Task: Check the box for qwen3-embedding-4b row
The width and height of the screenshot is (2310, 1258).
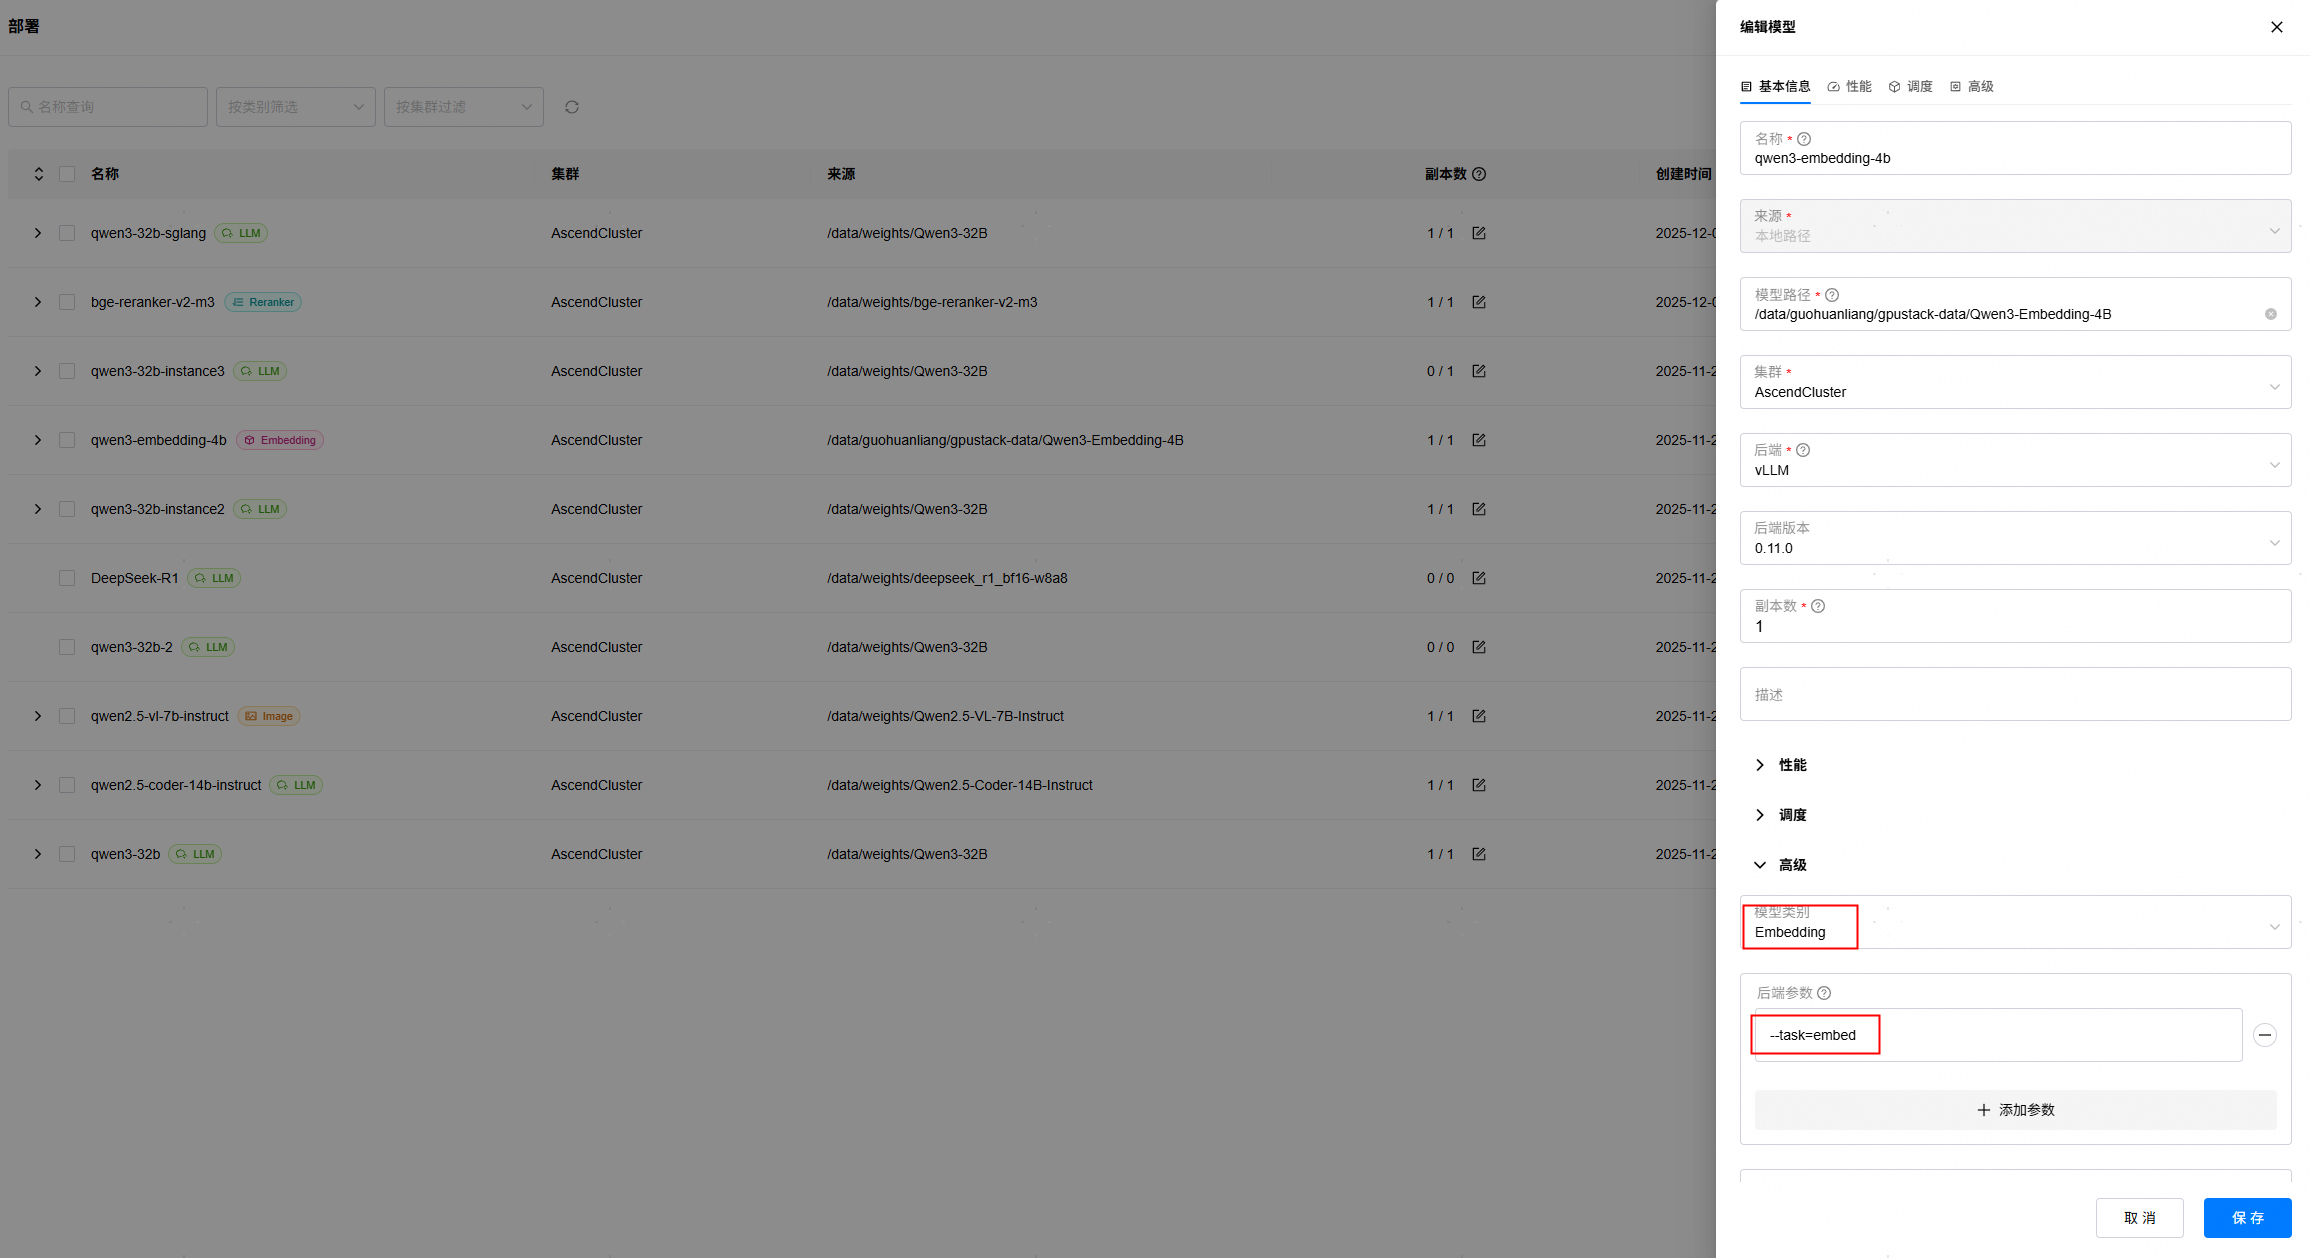Action: coord(67,440)
